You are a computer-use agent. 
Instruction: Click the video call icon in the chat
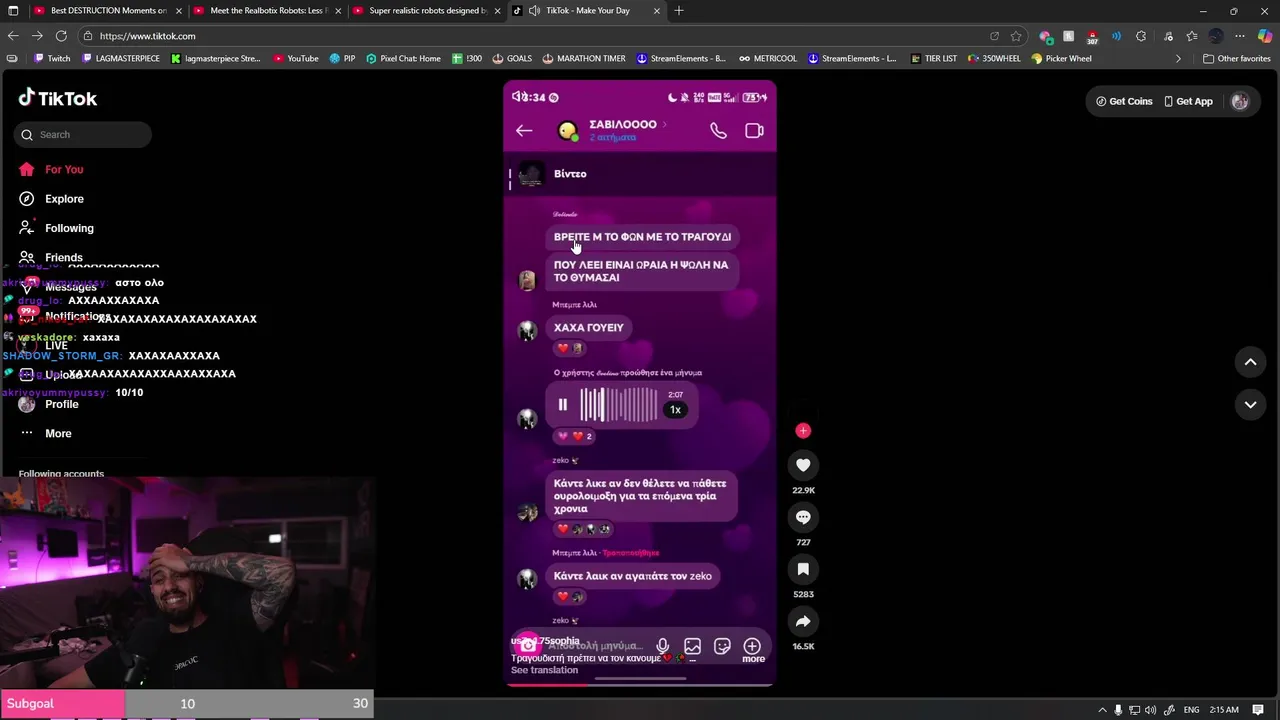[x=754, y=130]
